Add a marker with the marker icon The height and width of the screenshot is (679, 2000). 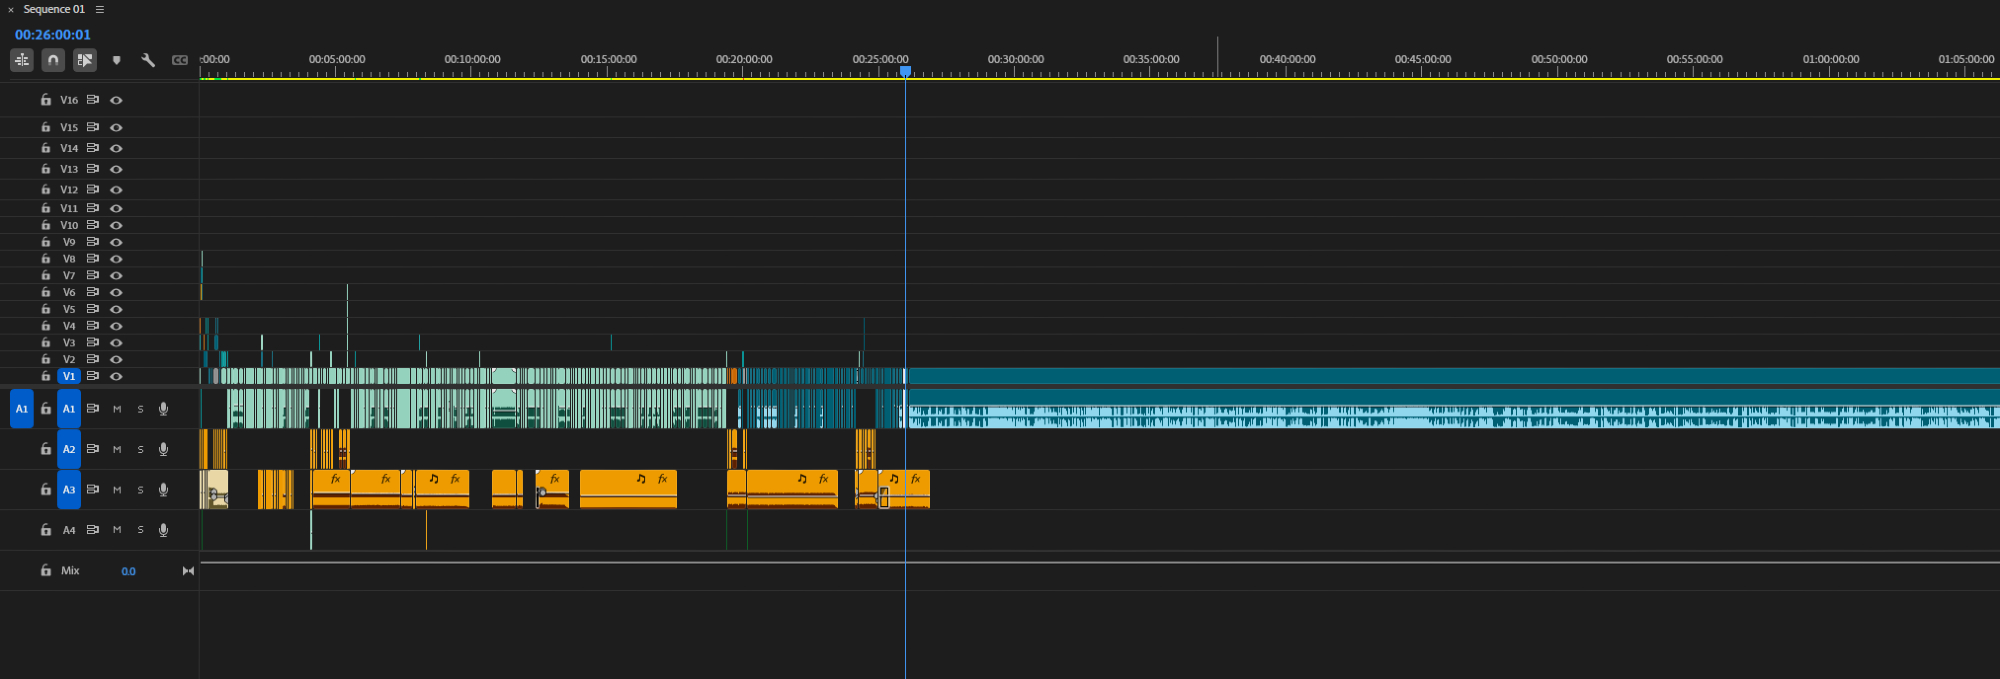click(x=117, y=60)
